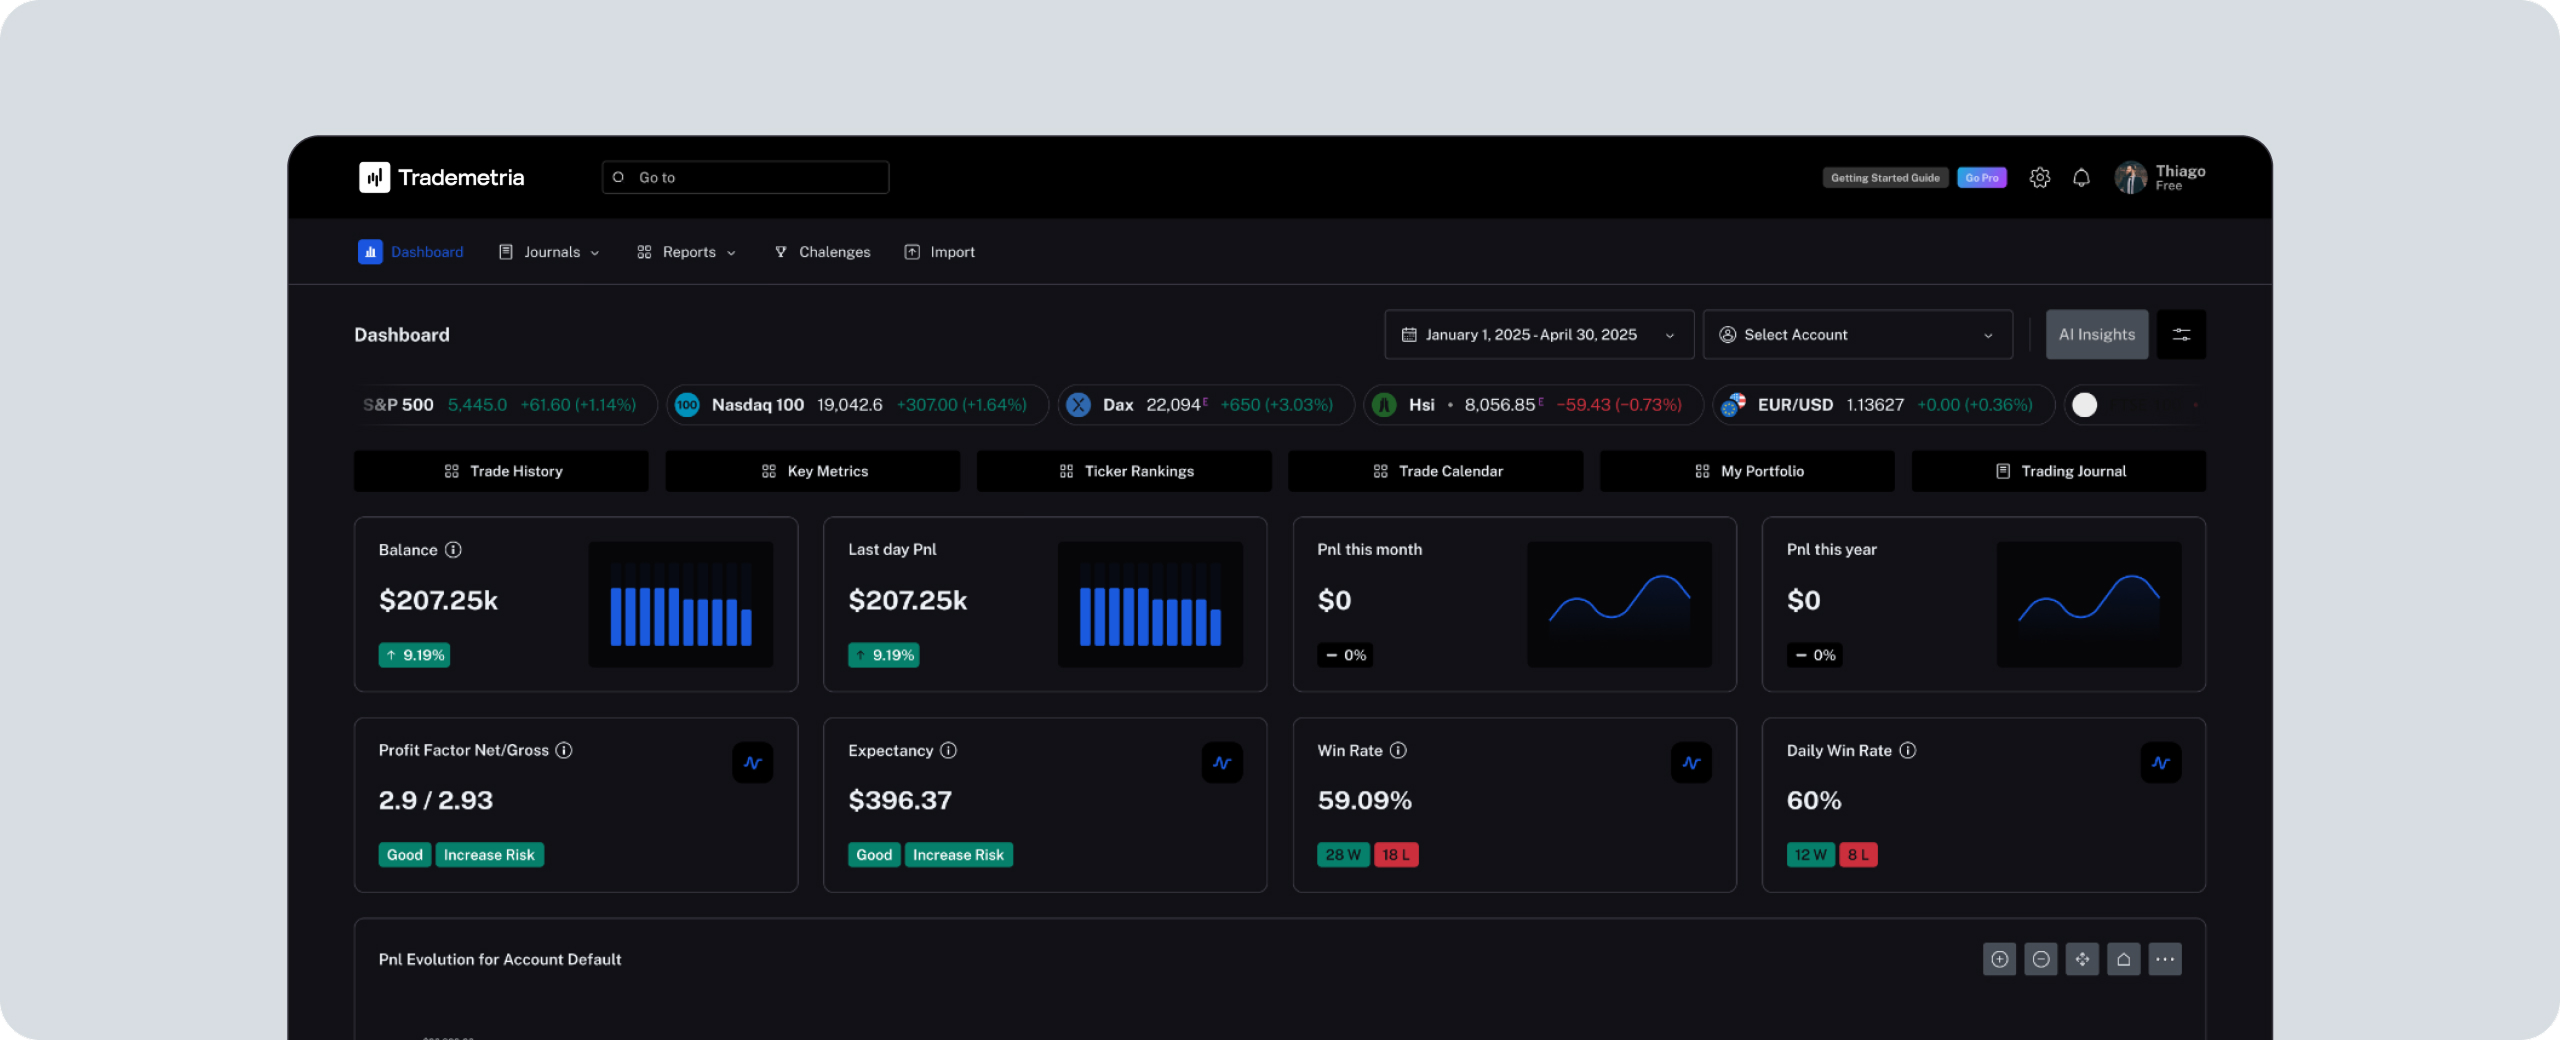Click Good badge under Profit Factor
Viewport: 2560px width, 1040px height.
coord(405,855)
